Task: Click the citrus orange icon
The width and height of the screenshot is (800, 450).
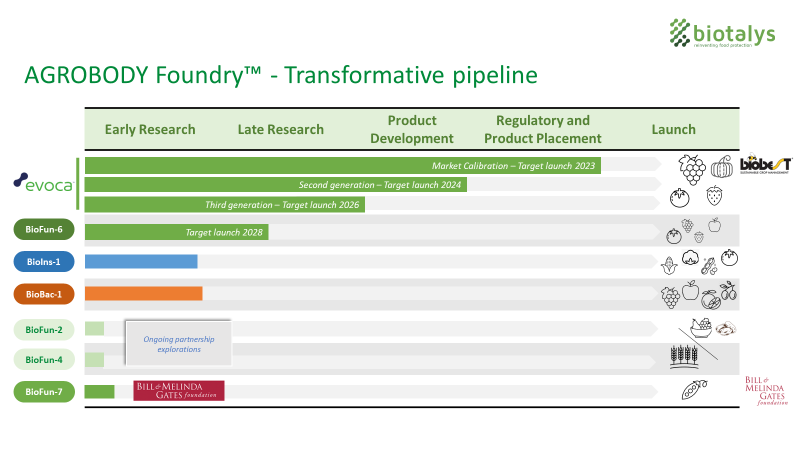Action: pos(710,299)
